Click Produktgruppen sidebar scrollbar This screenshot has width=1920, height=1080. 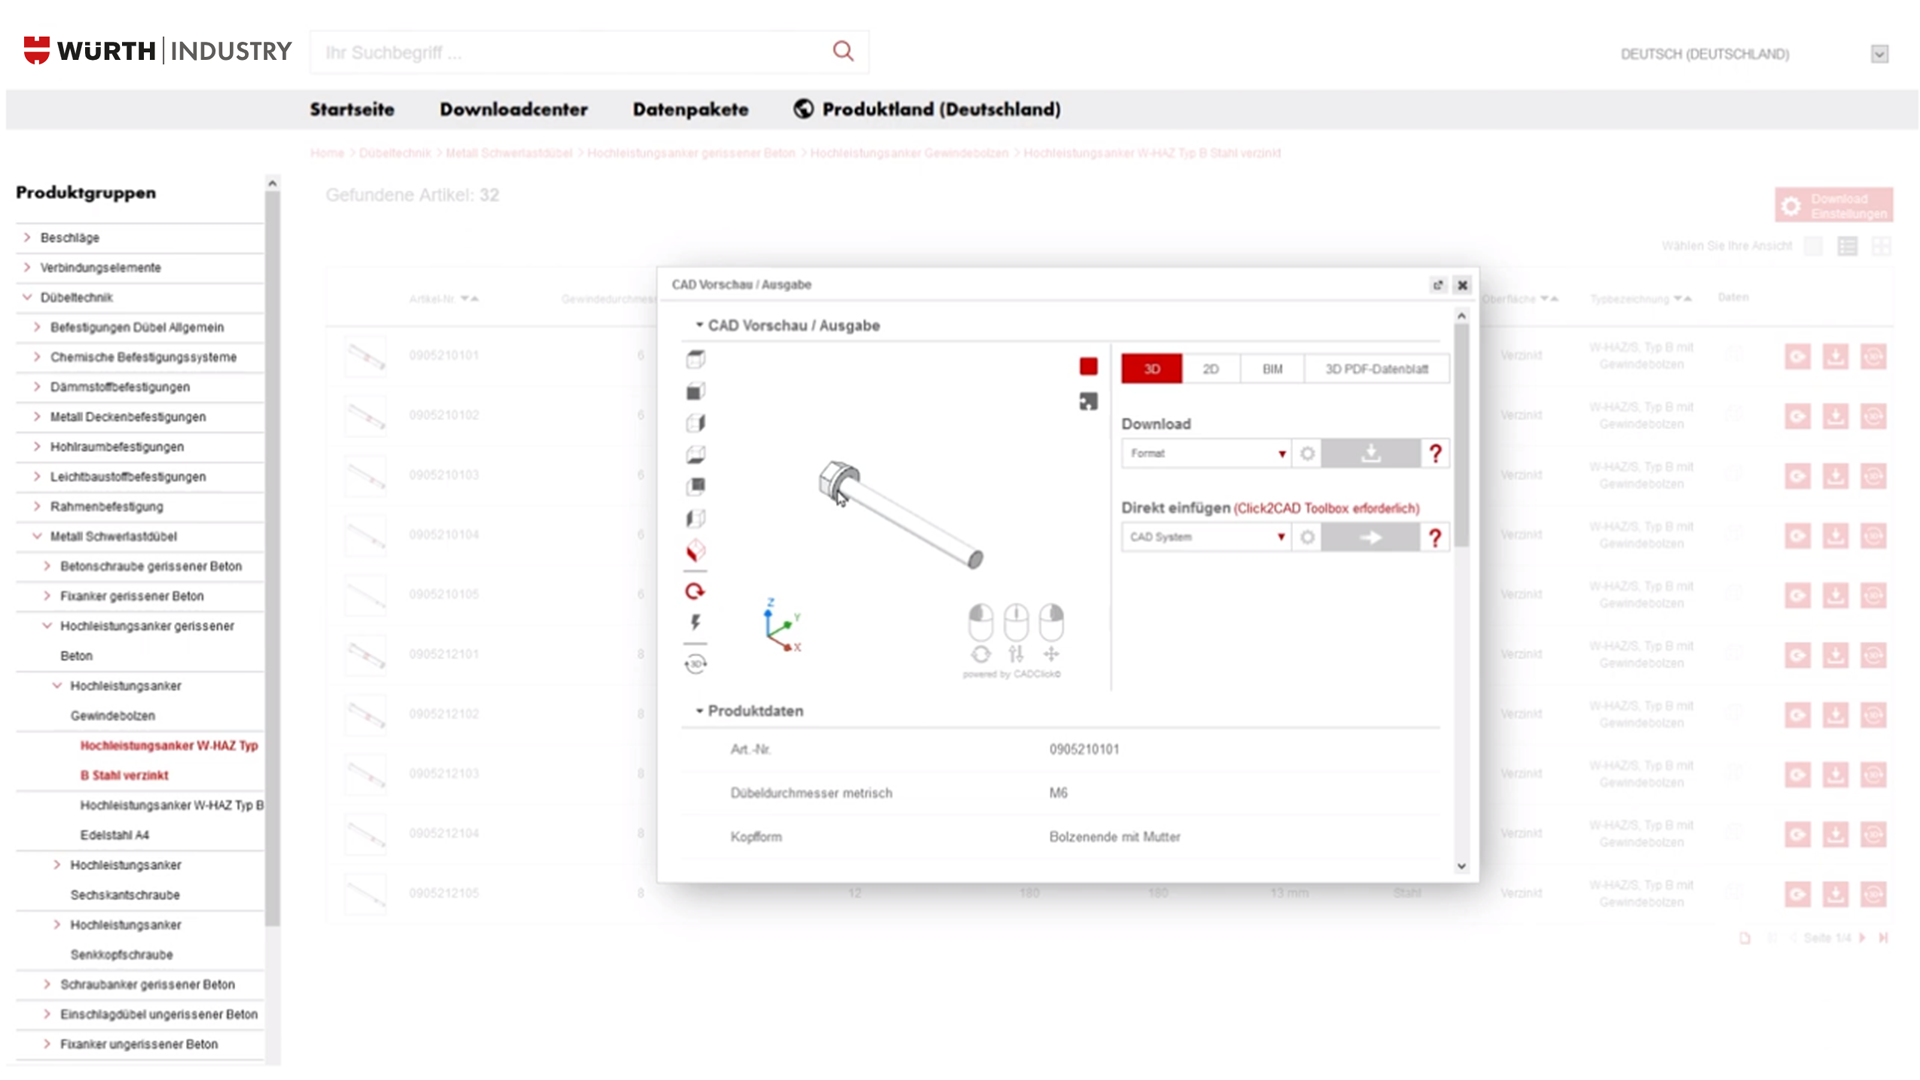272,560
